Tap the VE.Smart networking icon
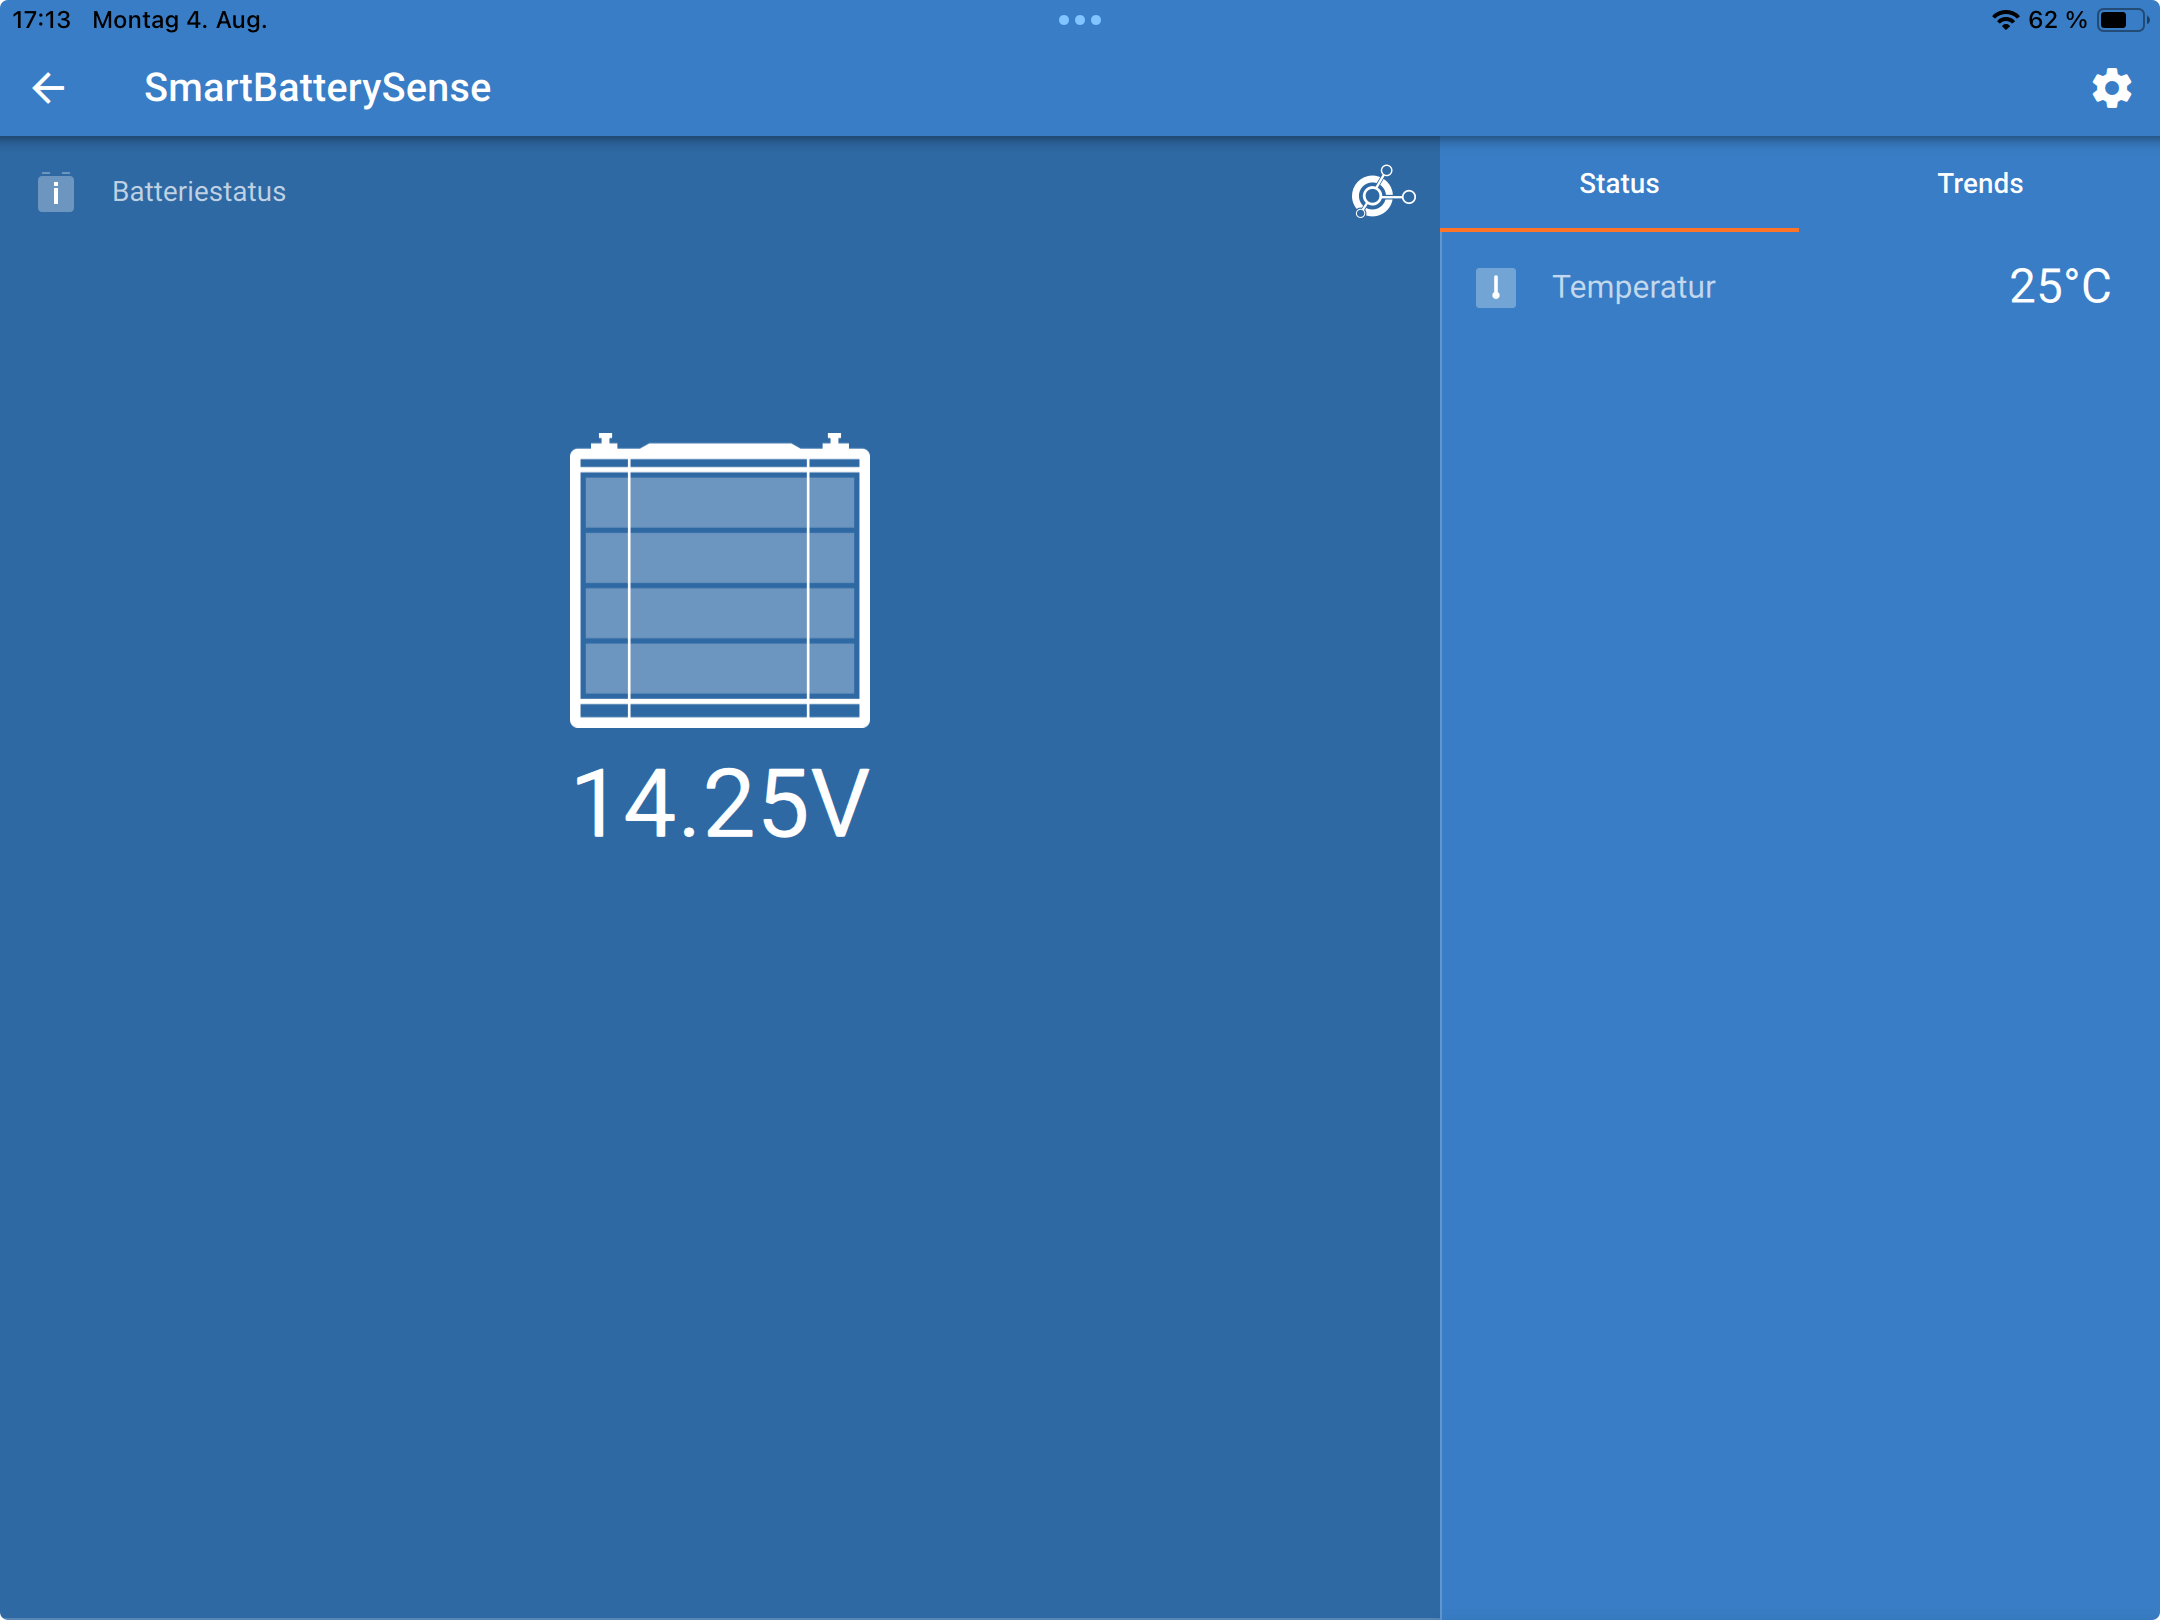 [1382, 192]
